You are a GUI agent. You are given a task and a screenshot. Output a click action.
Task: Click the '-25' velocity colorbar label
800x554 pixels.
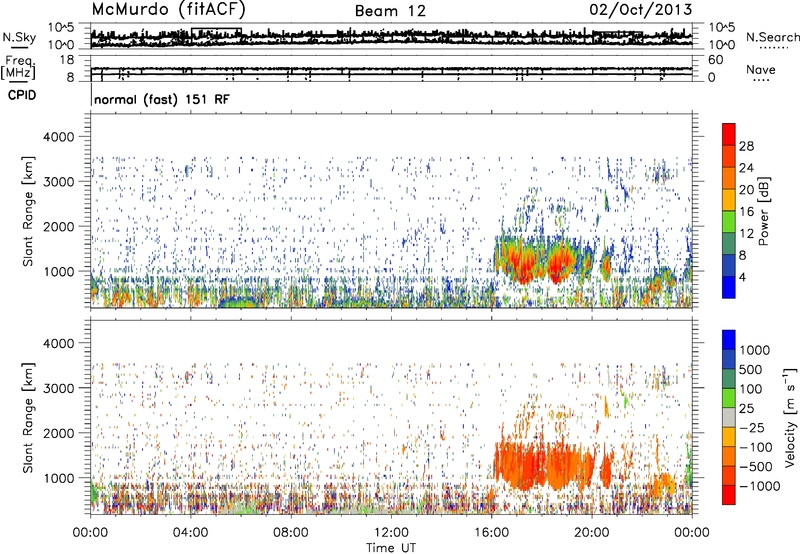753,427
